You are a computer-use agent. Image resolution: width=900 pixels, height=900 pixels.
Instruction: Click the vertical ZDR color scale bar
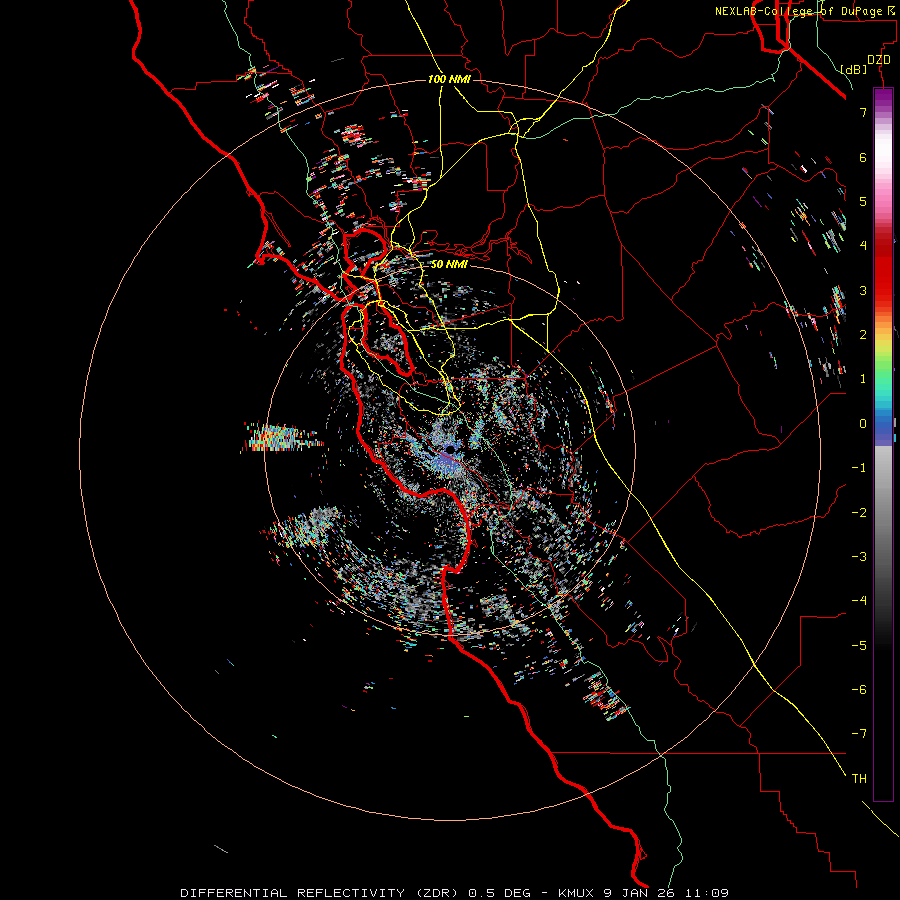click(x=883, y=444)
